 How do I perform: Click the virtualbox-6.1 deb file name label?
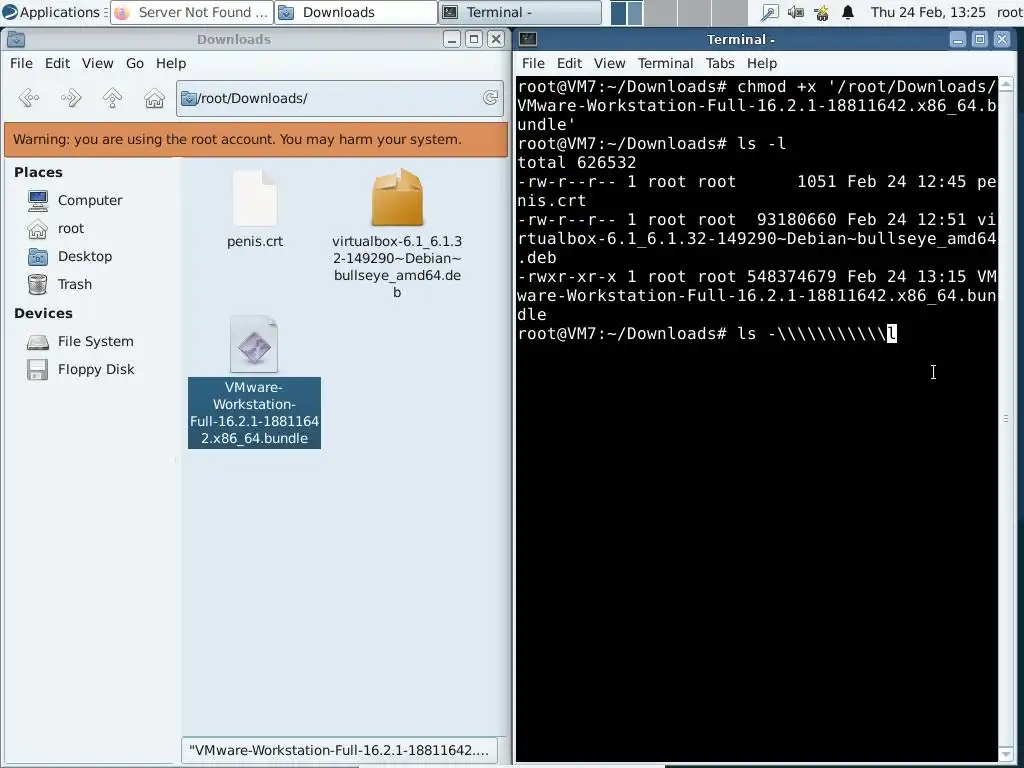(x=397, y=266)
